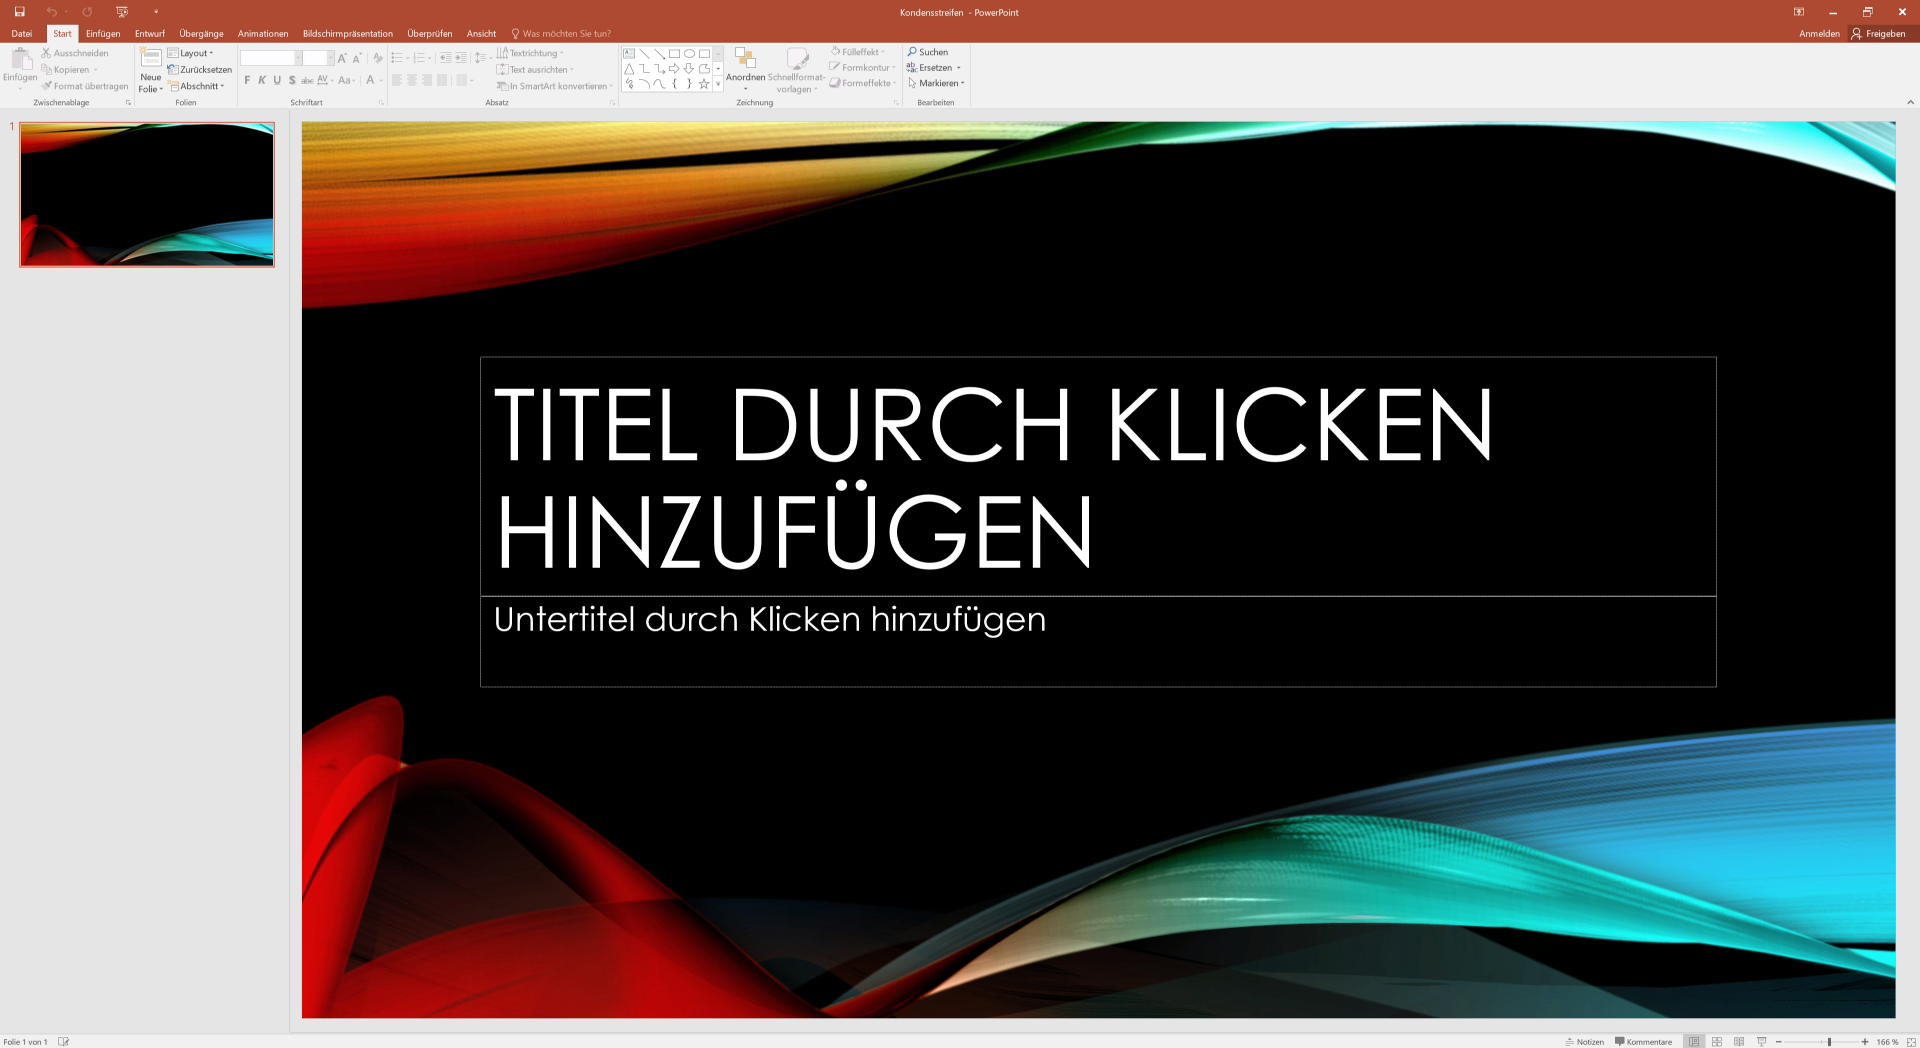
Task: Switch to the Entwurf tab
Action: (150, 33)
